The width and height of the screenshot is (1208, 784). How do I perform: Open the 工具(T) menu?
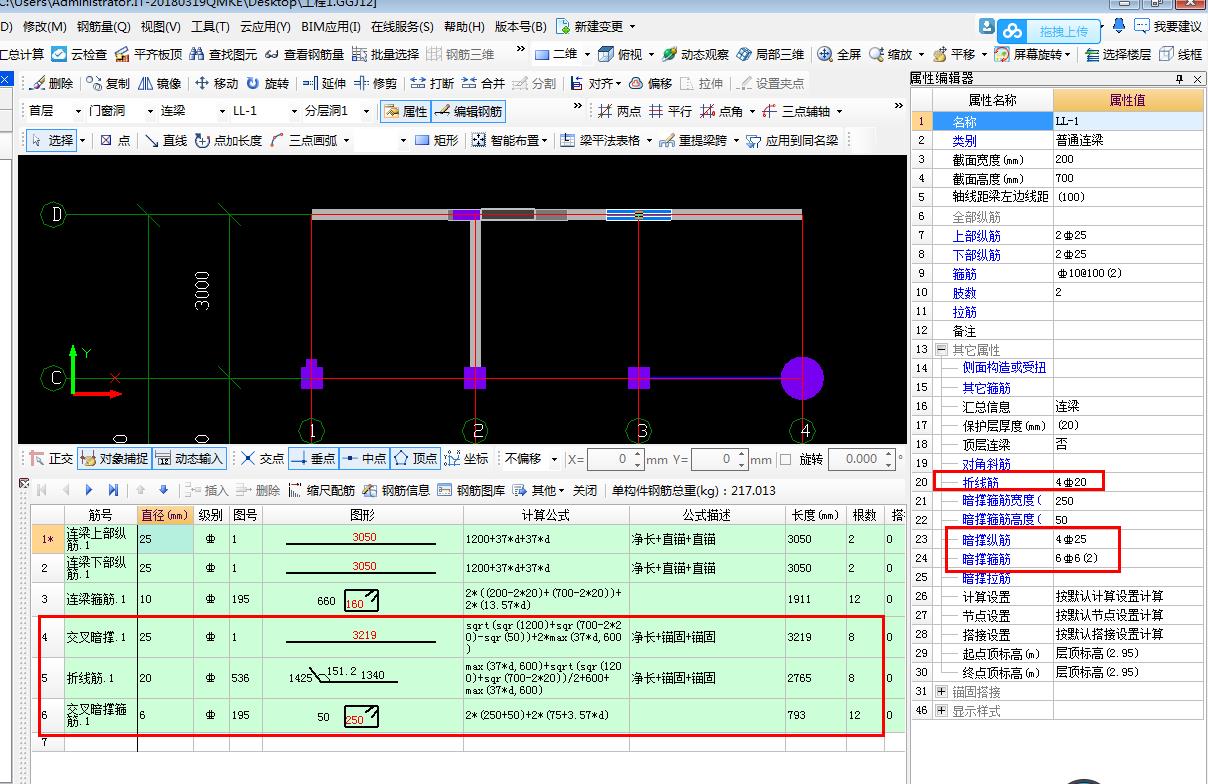tap(210, 26)
